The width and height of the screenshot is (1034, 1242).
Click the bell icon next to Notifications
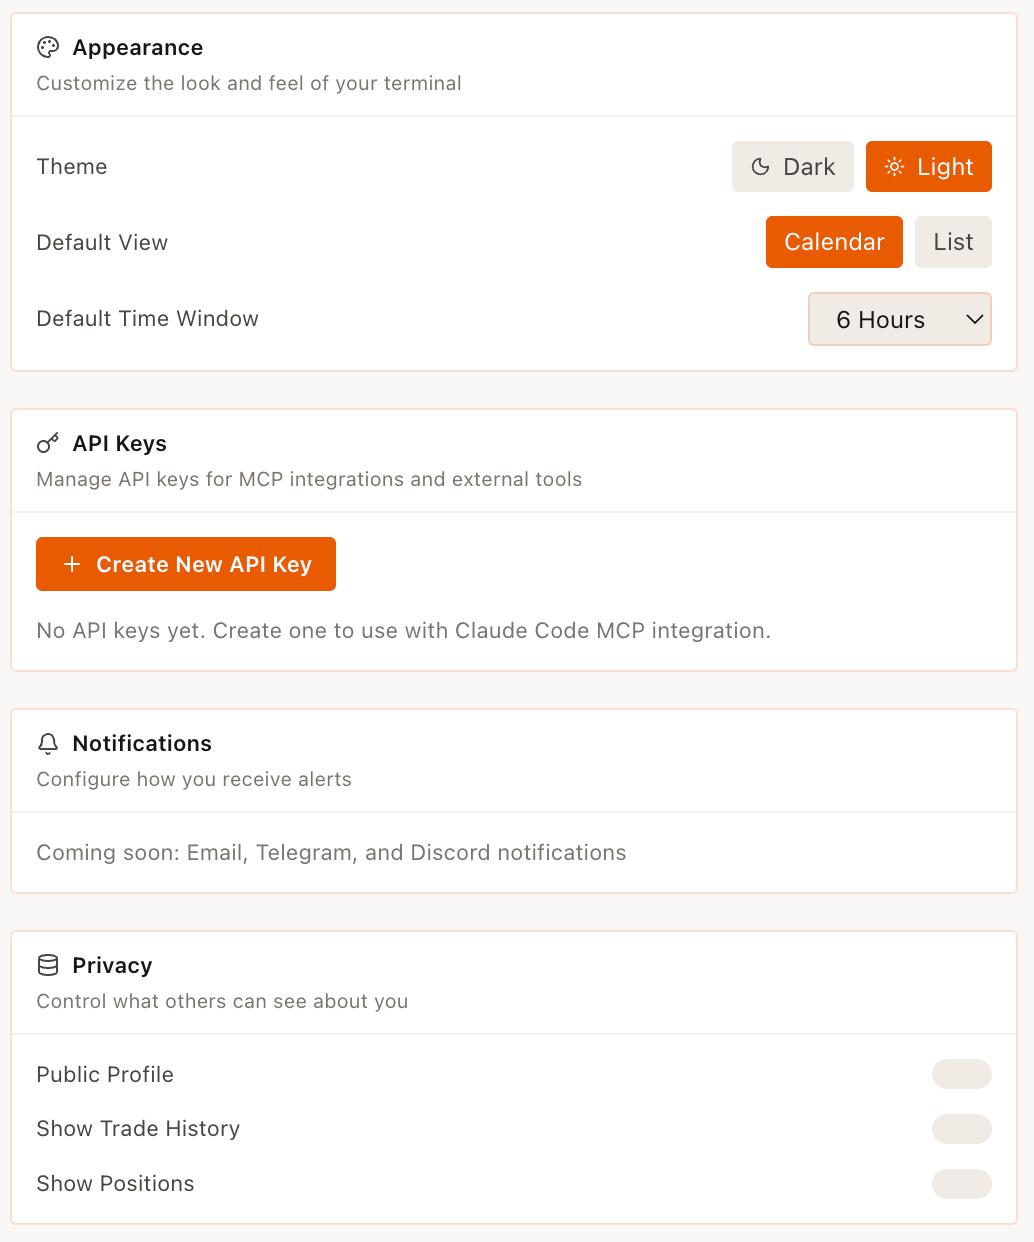point(48,744)
